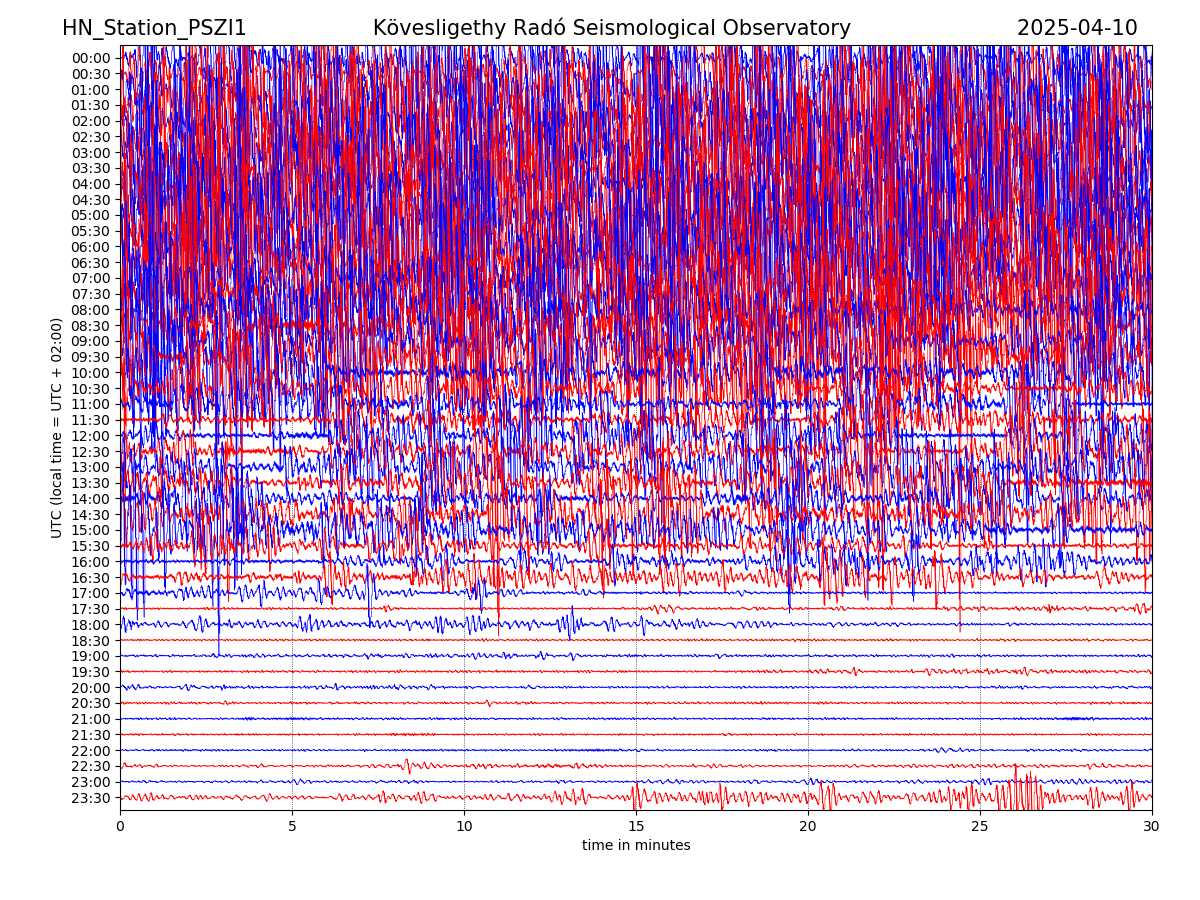Select the 20:30 row label
The height and width of the screenshot is (900, 1200).
click(90, 704)
